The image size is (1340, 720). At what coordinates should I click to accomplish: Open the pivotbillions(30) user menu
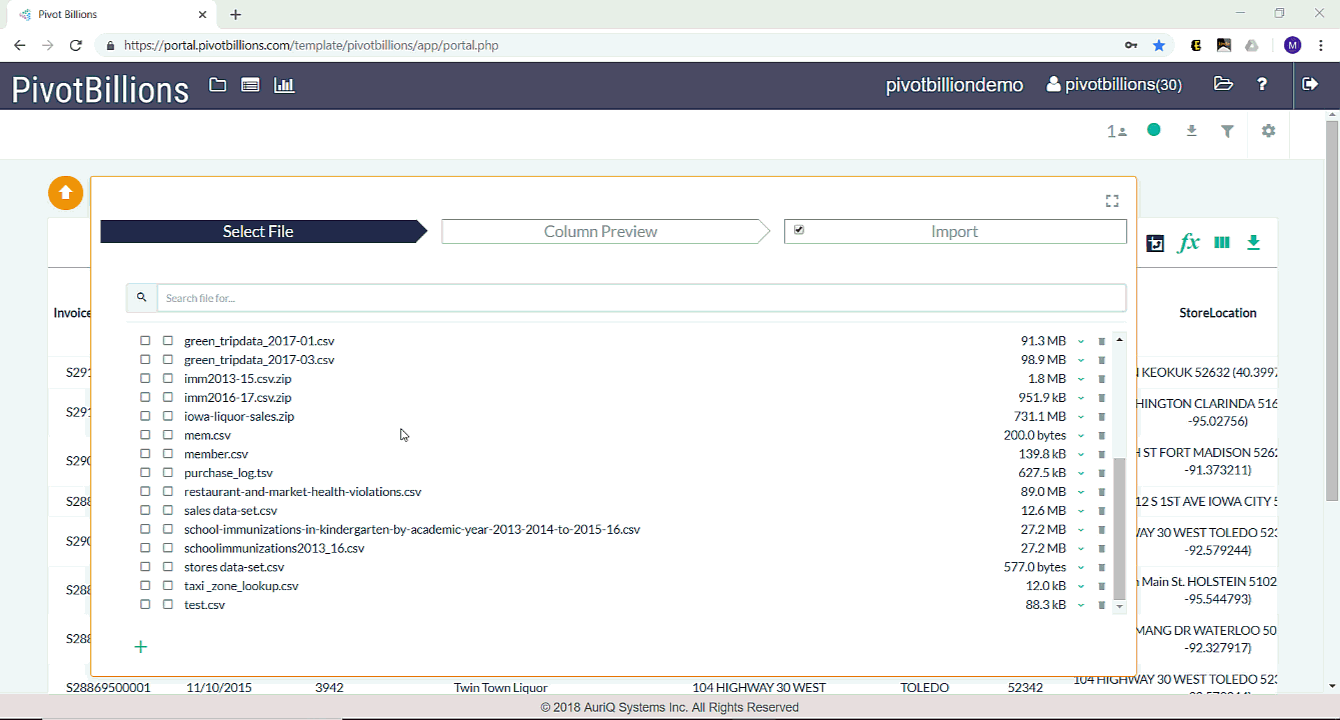coord(1114,85)
